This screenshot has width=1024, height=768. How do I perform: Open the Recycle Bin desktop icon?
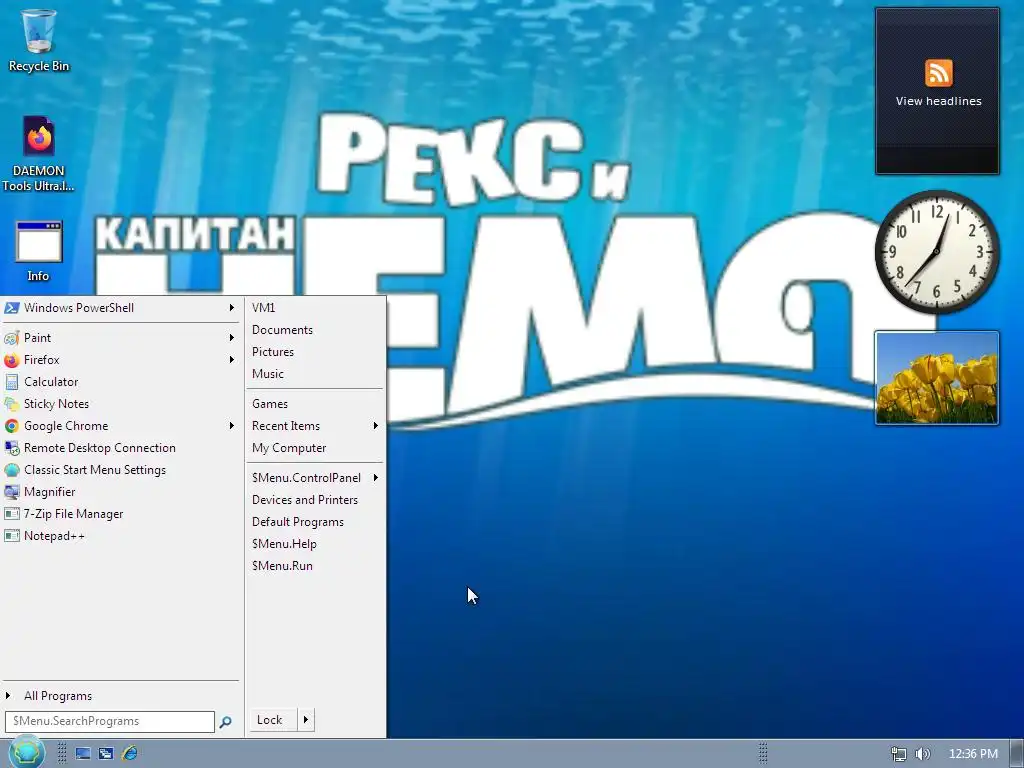(x=39, y=40)
